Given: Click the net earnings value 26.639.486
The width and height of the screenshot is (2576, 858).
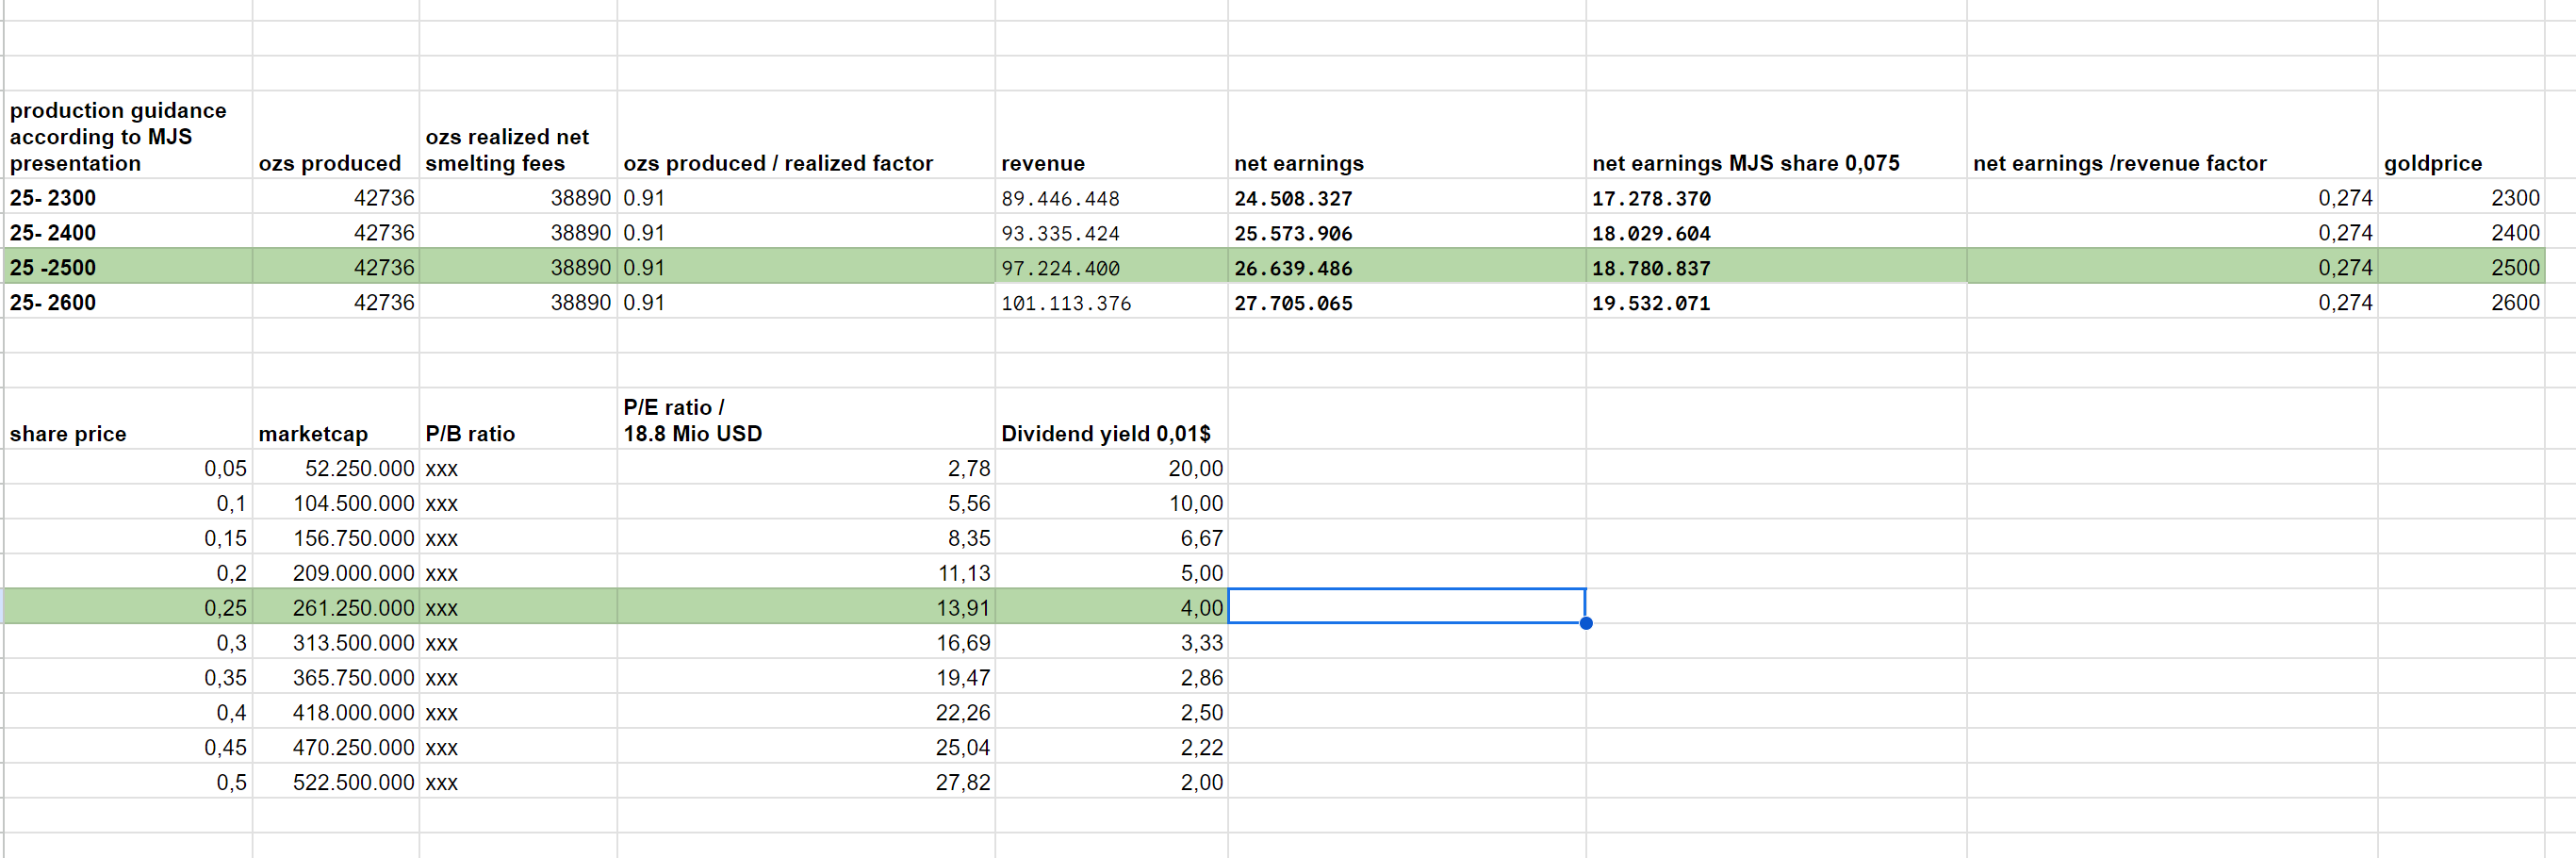Looking at the screenshot, I should pos(1292,269).
